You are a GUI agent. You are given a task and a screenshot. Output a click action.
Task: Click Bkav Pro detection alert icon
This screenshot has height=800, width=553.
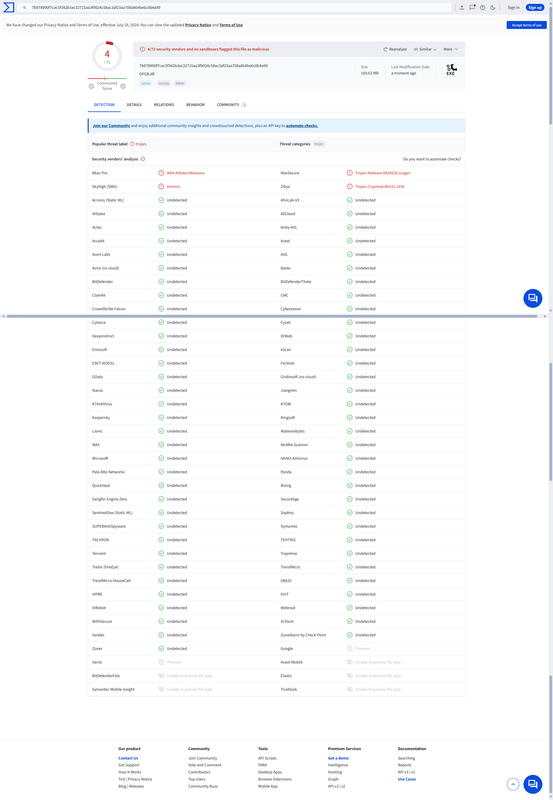[161, 173]
